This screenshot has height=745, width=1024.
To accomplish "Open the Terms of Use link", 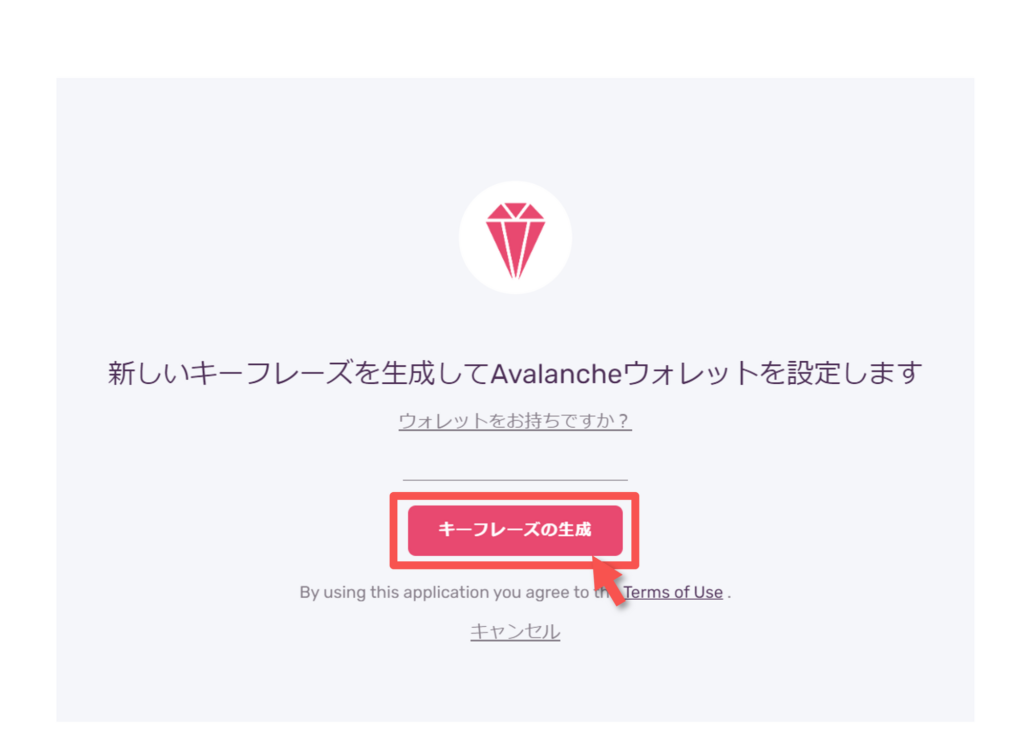I will [673, 592].
